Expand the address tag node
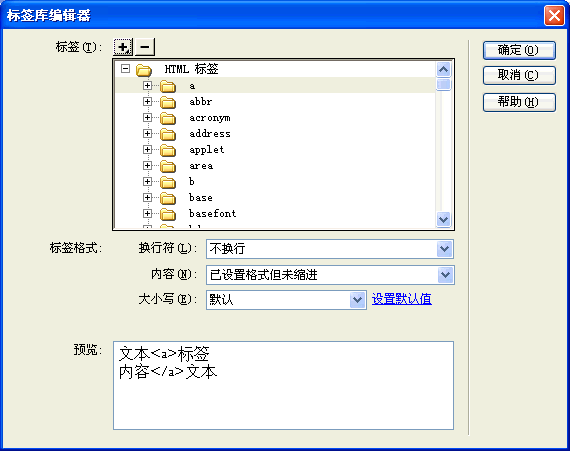Screen dimensions: 570x451 click(147, 134)
